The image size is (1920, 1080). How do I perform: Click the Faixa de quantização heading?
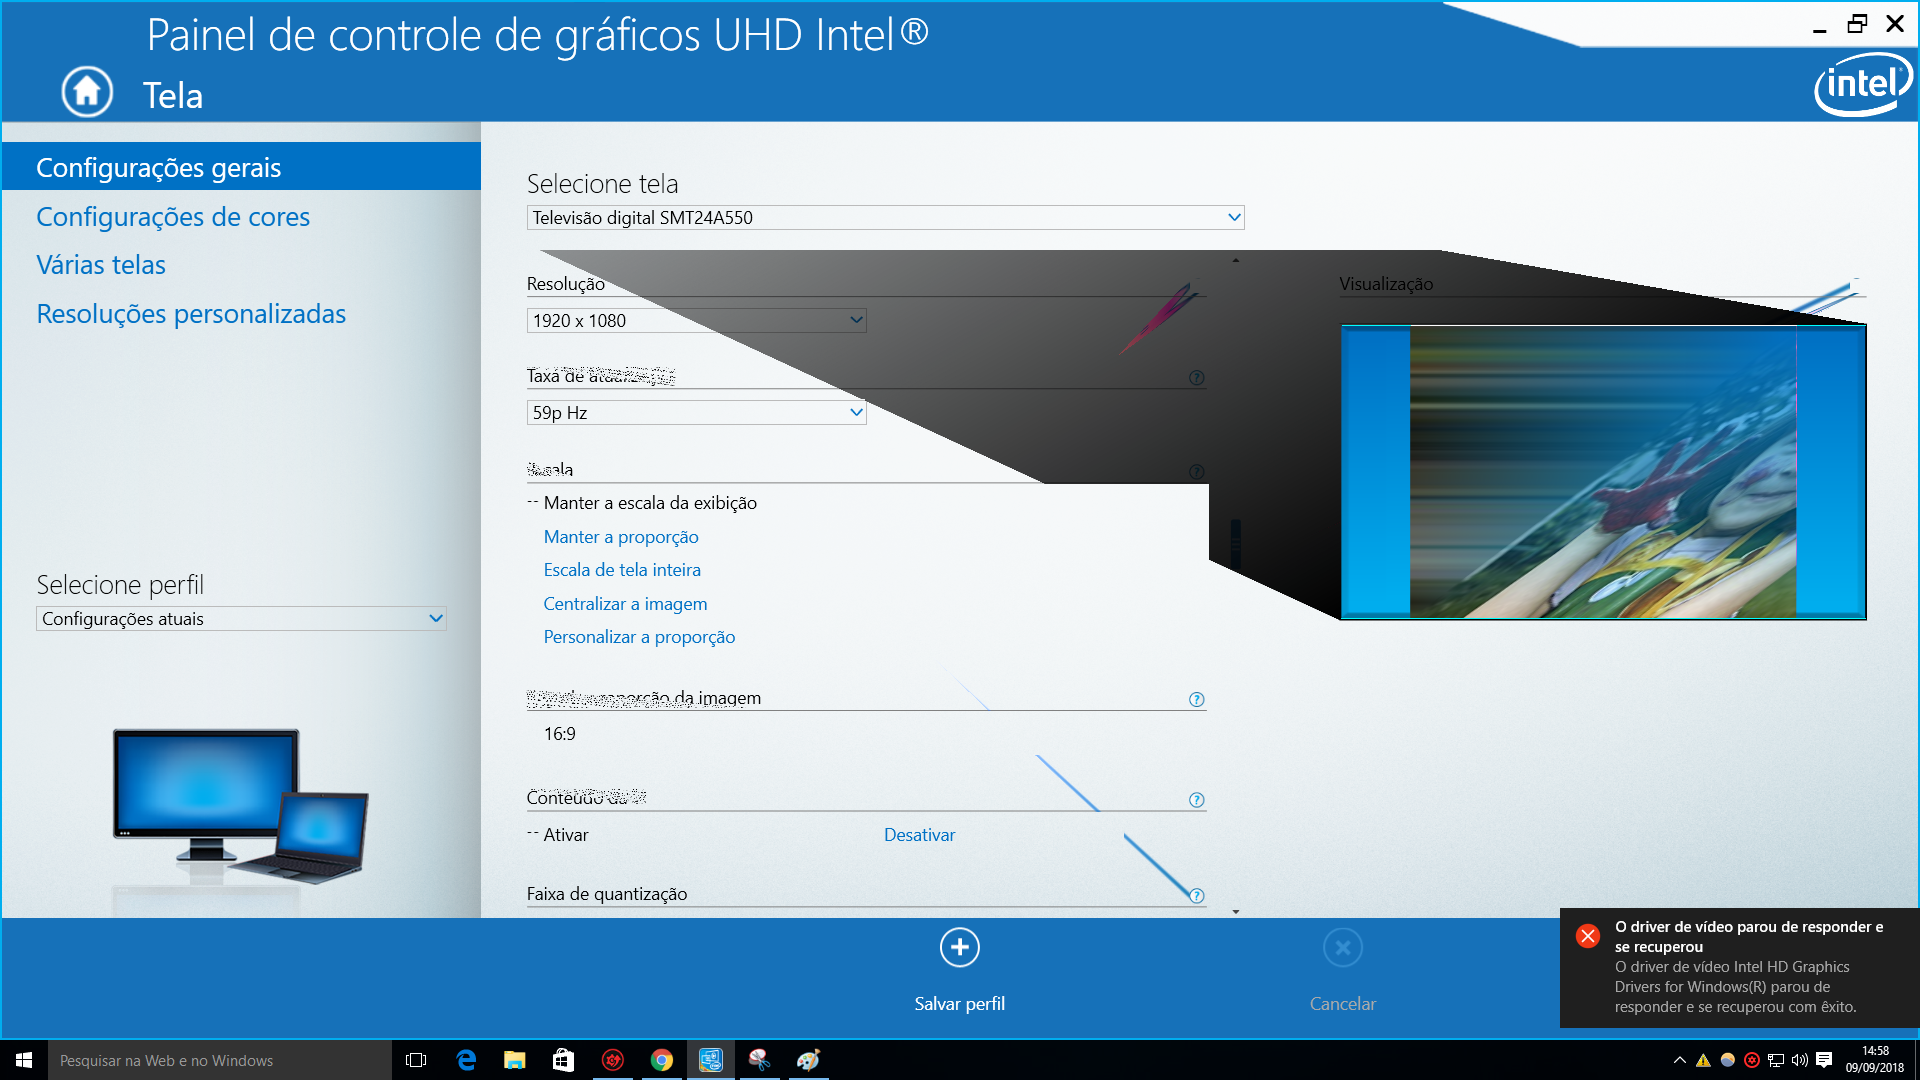[x=607, y=894]
